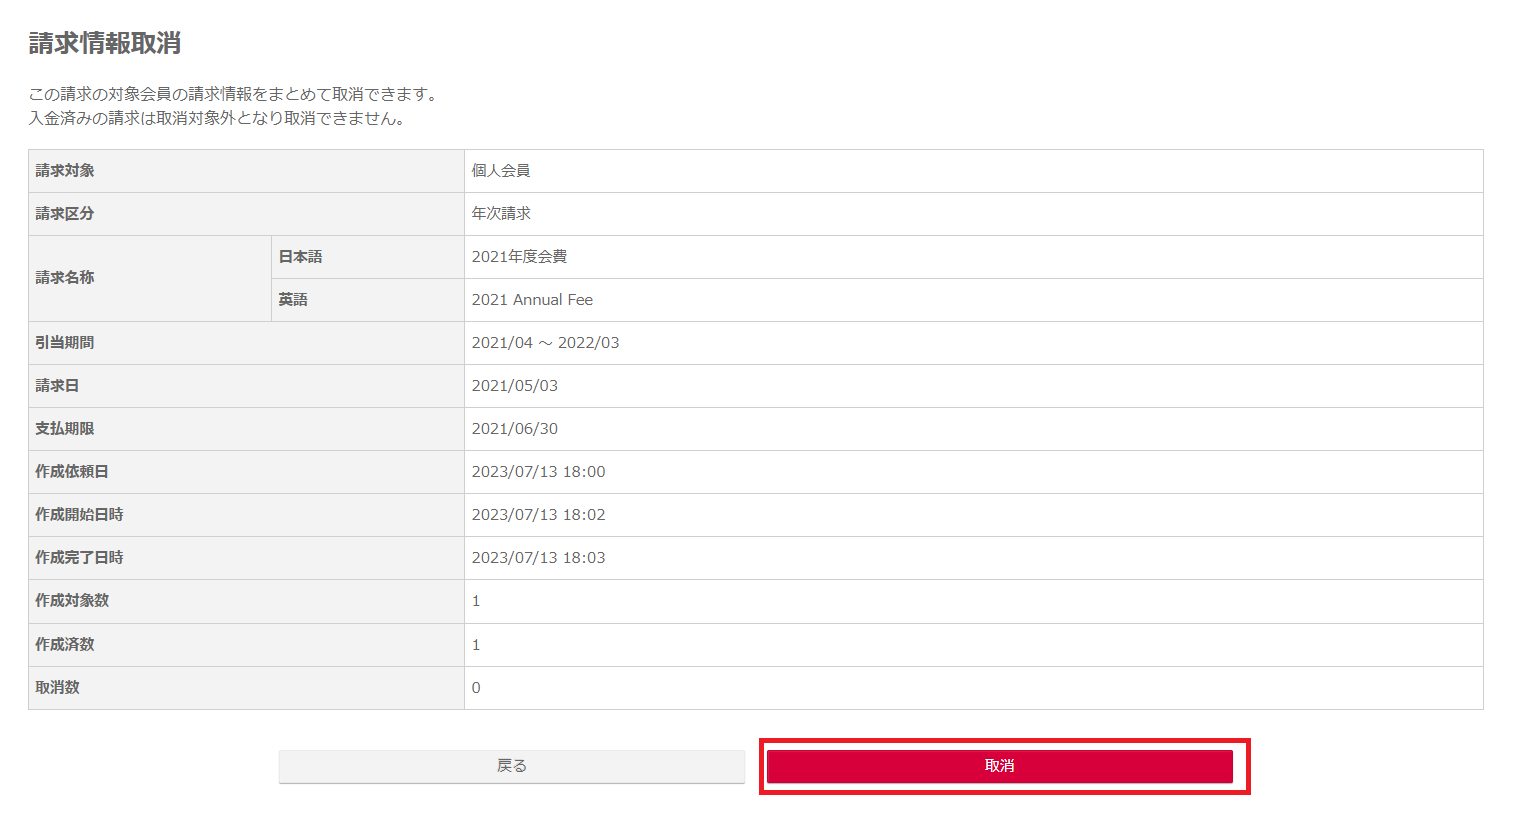Click the 2021 Annual Fee text
This screenshot has height=837, width=1522.
click(532, 300)
